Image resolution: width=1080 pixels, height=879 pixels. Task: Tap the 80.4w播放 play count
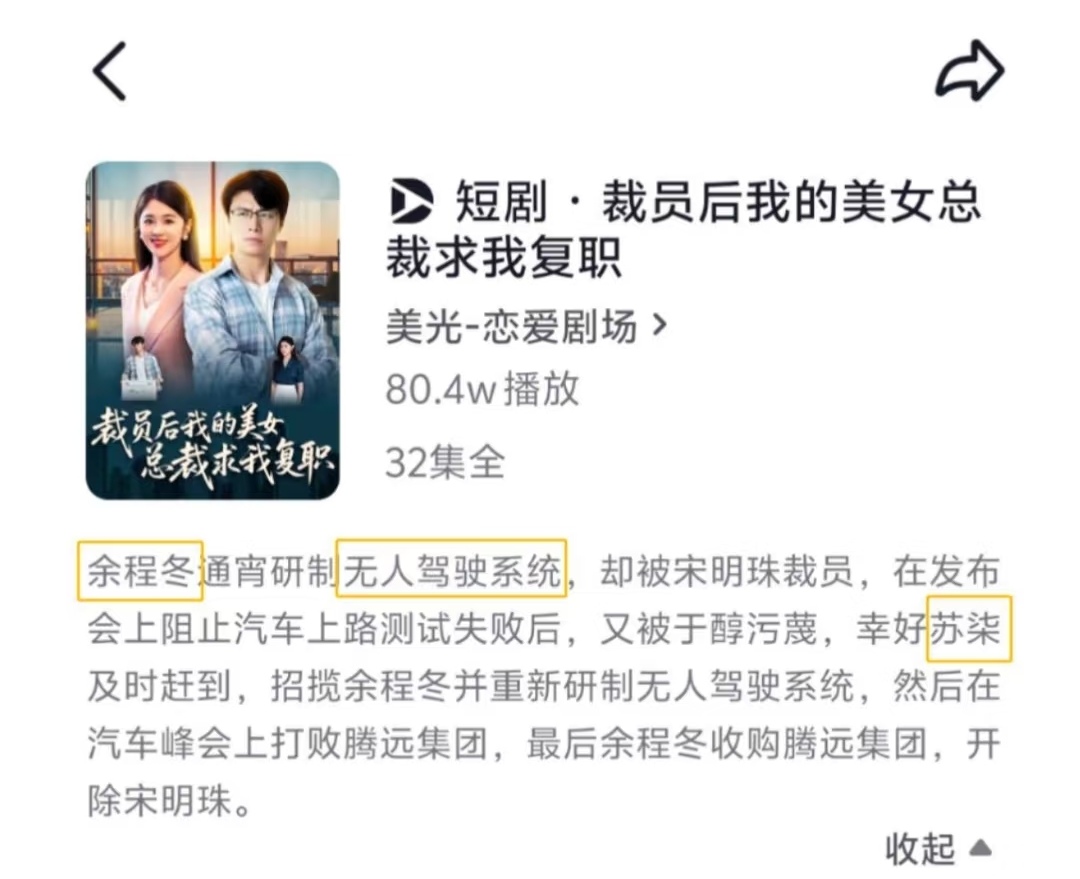(x=482, y=389)
